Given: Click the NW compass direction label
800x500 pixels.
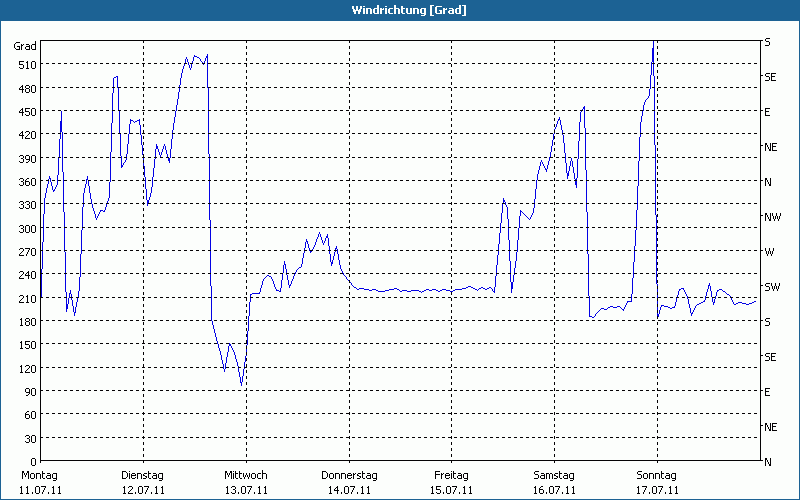Looking at the screenshot, I should pos(772,217).
